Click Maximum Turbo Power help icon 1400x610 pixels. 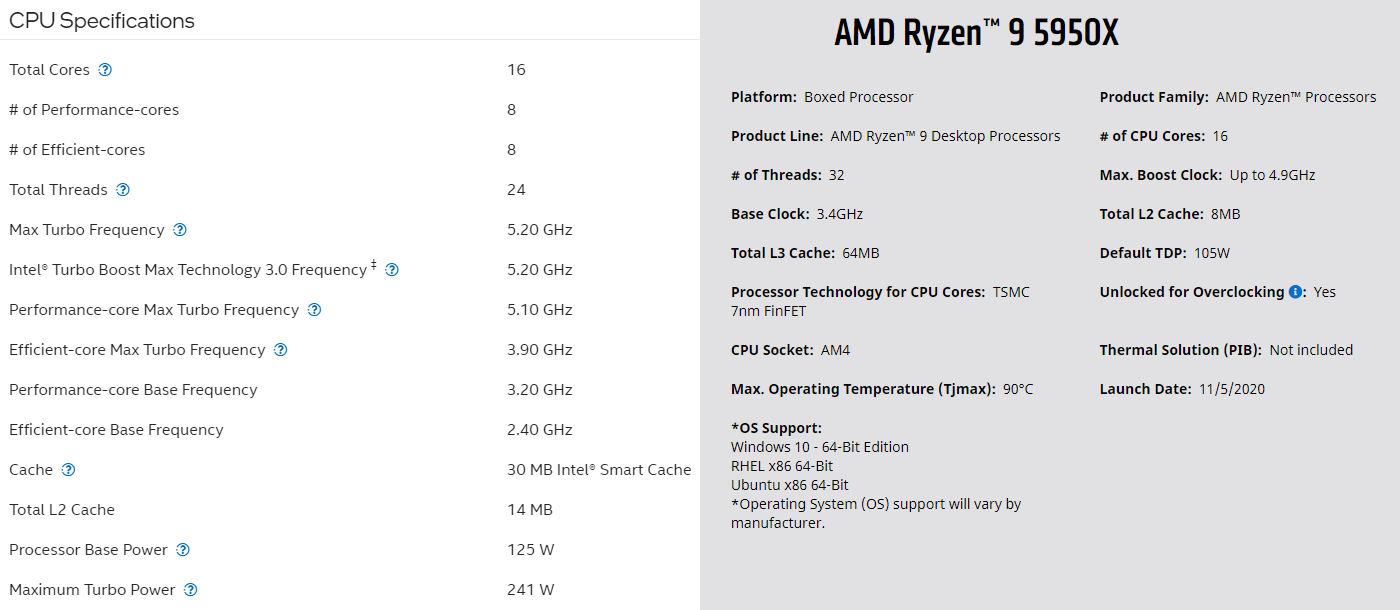coord(191,590)
